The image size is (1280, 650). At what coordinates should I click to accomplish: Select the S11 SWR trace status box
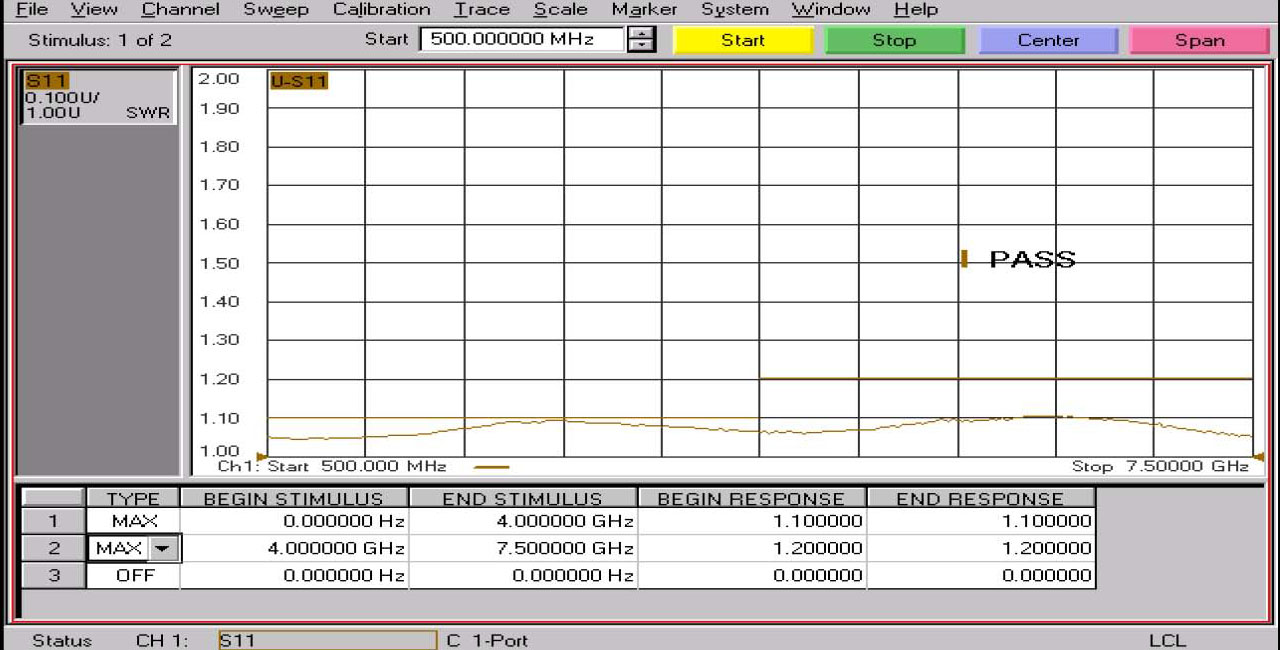[98, 97]
